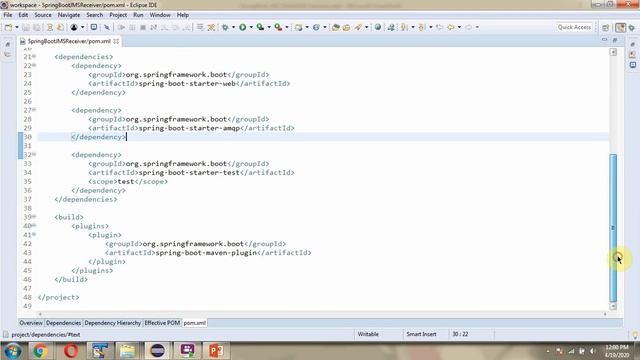Click Smart Insert in status bar

pyautogui.click(x=421, y=334)
